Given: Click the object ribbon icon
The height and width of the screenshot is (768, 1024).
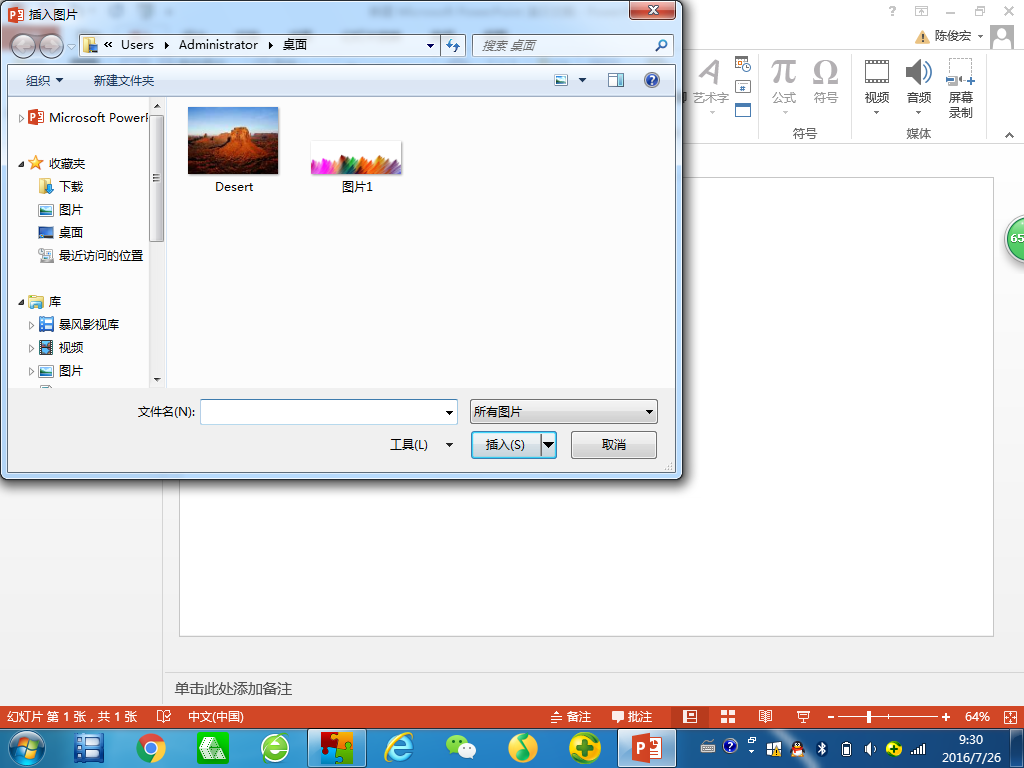Looking at the screenshot, I should point(743,110).
